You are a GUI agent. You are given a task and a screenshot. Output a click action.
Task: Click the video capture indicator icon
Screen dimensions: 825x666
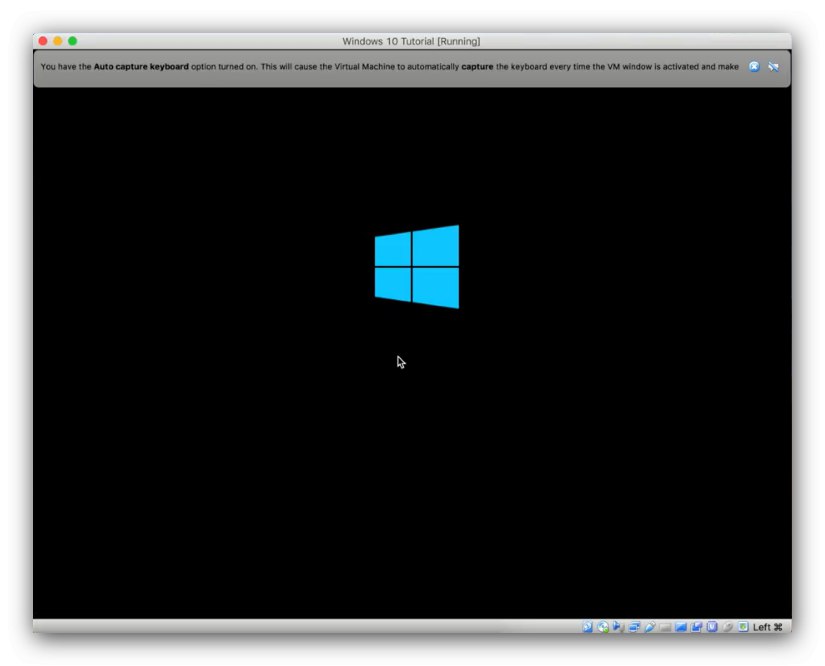(x=697, y=627)
